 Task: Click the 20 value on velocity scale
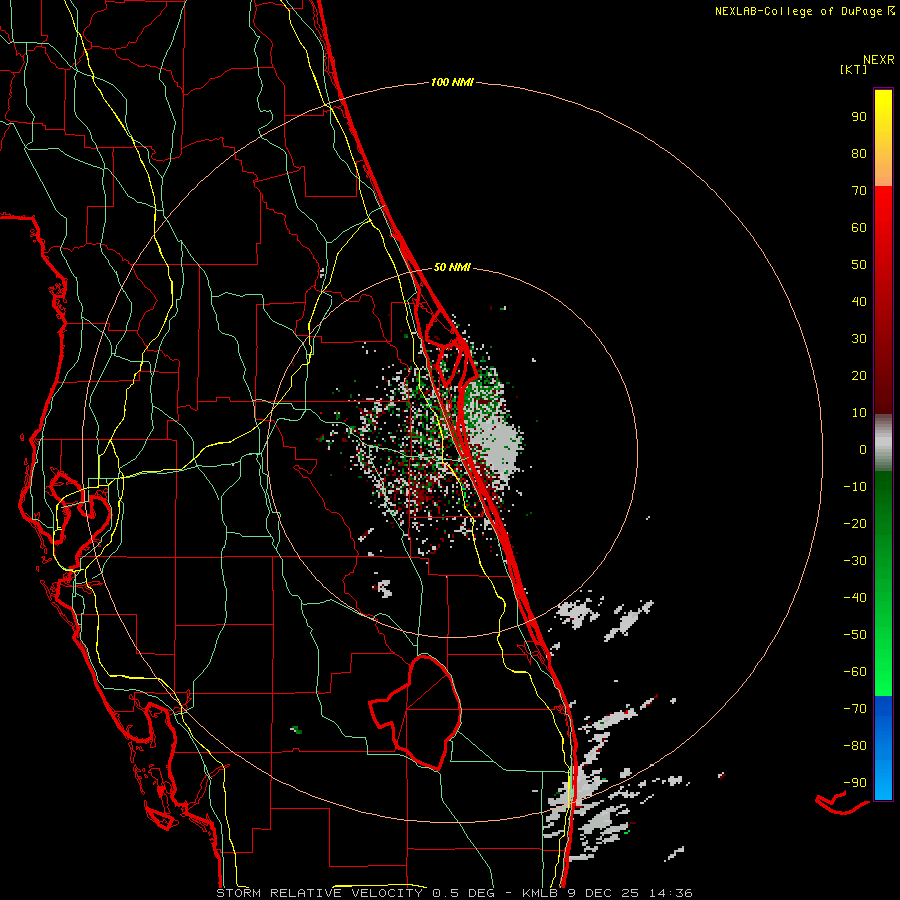click(859, 376)
